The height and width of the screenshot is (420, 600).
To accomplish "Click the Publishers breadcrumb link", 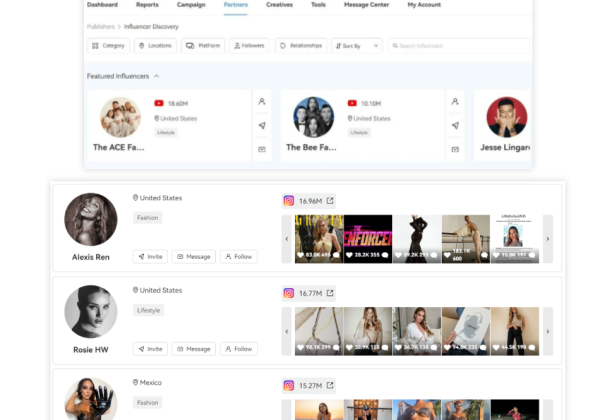I will coord(101,26).
